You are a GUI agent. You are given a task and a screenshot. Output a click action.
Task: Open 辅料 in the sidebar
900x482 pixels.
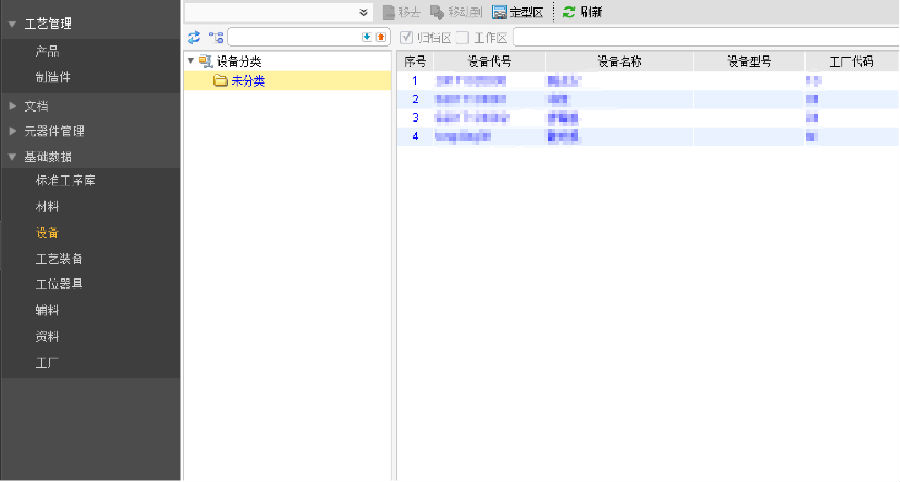click(47, 310)
